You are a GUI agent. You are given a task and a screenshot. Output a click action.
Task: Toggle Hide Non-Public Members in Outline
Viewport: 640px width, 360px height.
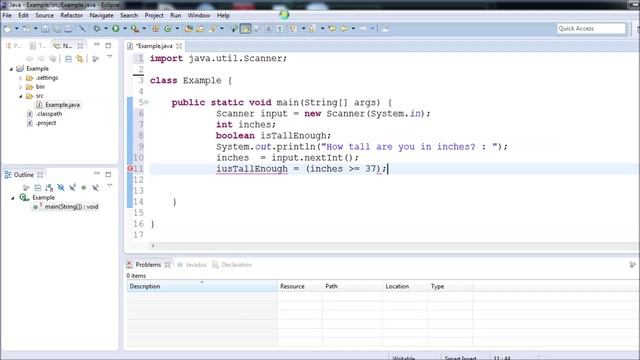(84, 188)
